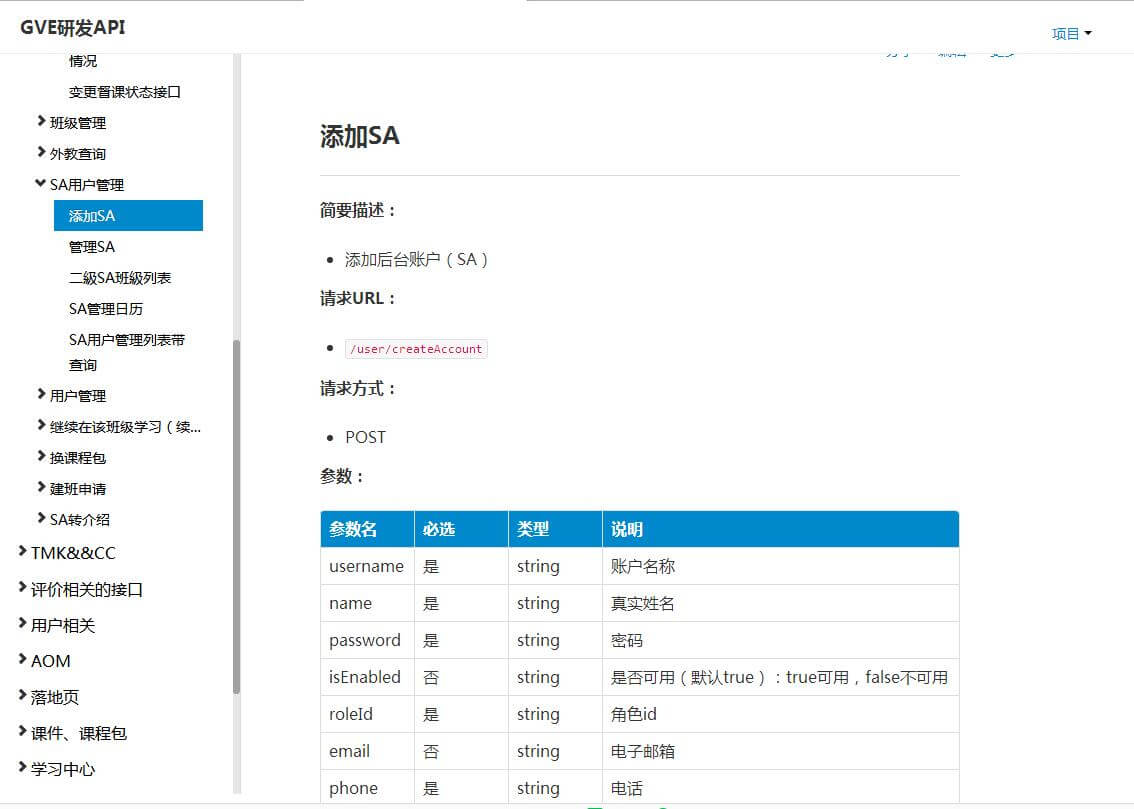Image resolution: width=1134 pixels, height=809 pixels.
Task: Collapse the SA用户管理 section
Action: tap(41, 184)
